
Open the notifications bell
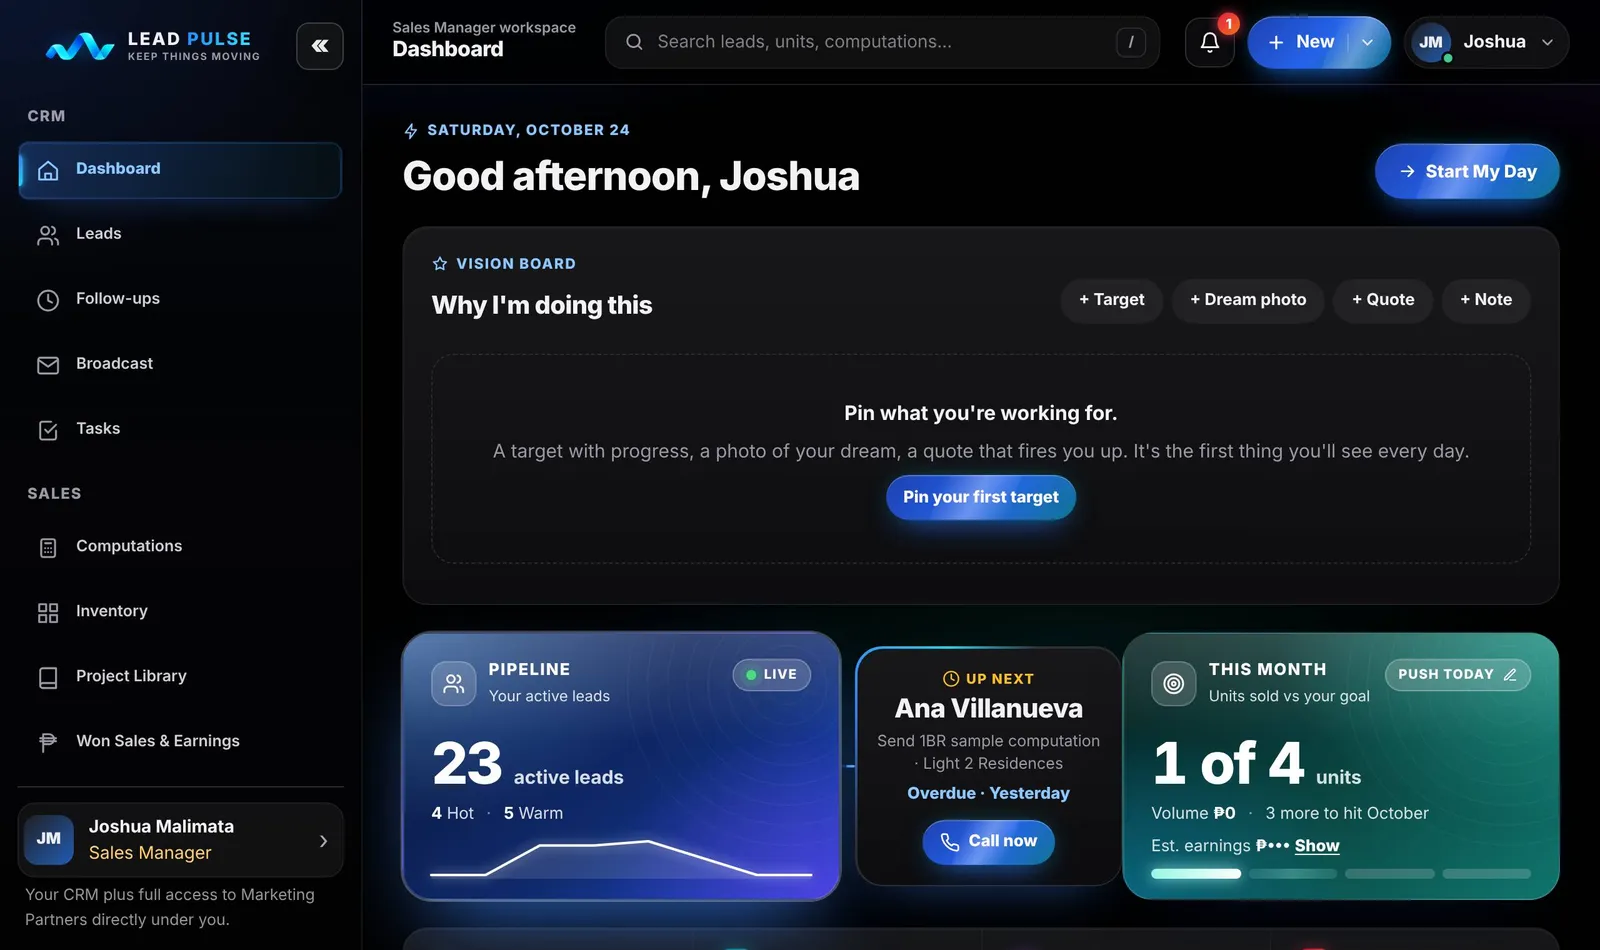tap(1210, 42)
